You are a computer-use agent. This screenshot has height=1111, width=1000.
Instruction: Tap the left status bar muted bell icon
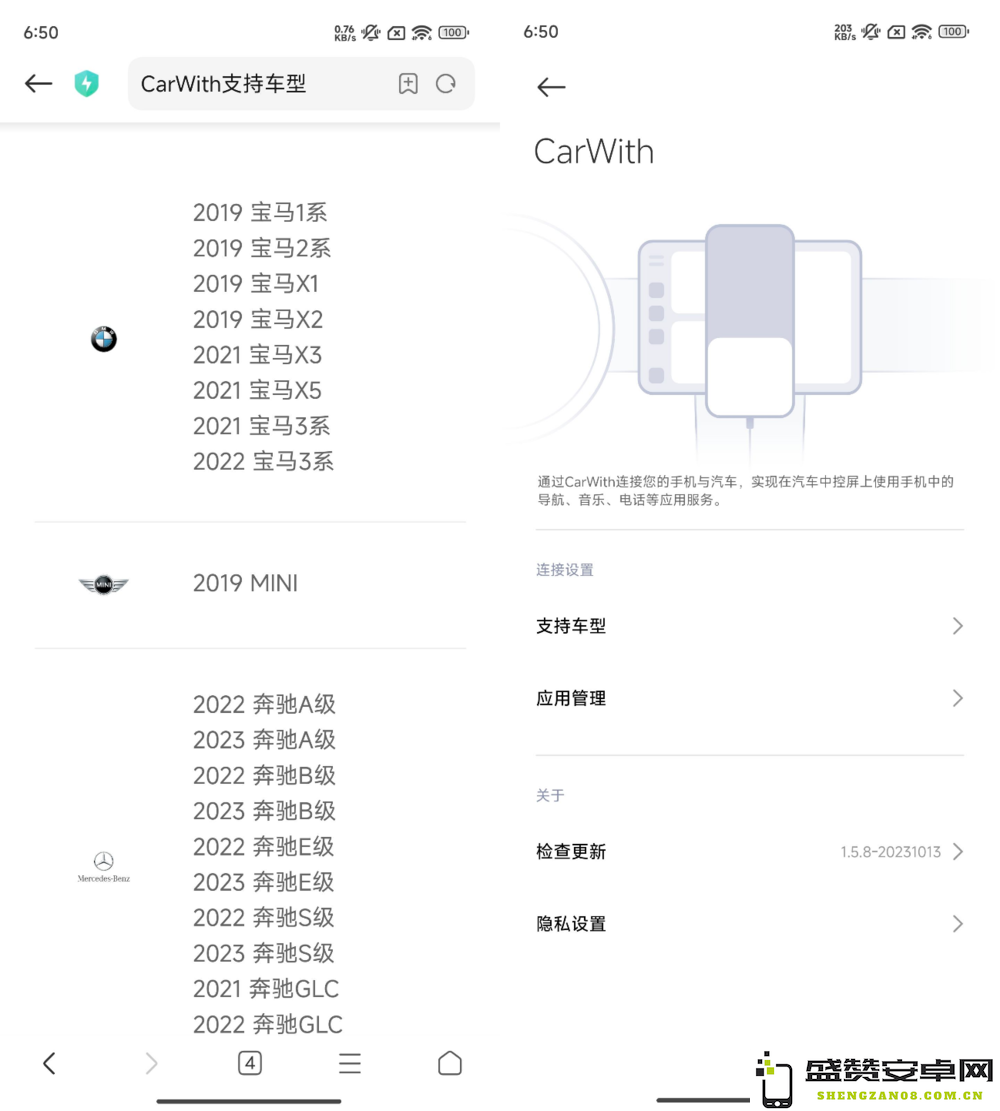point(371,33)
